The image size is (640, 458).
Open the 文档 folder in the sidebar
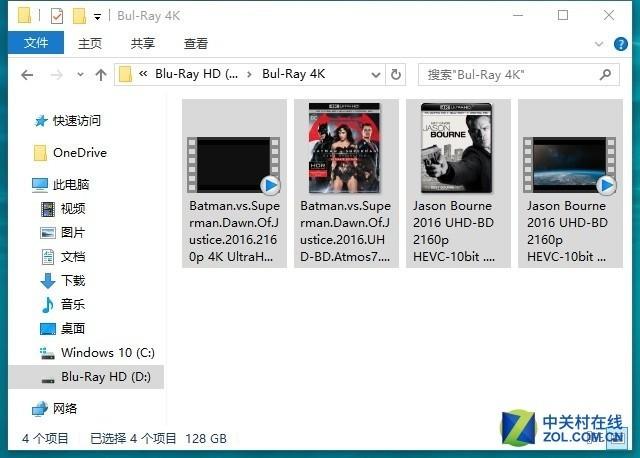[73, 257]
